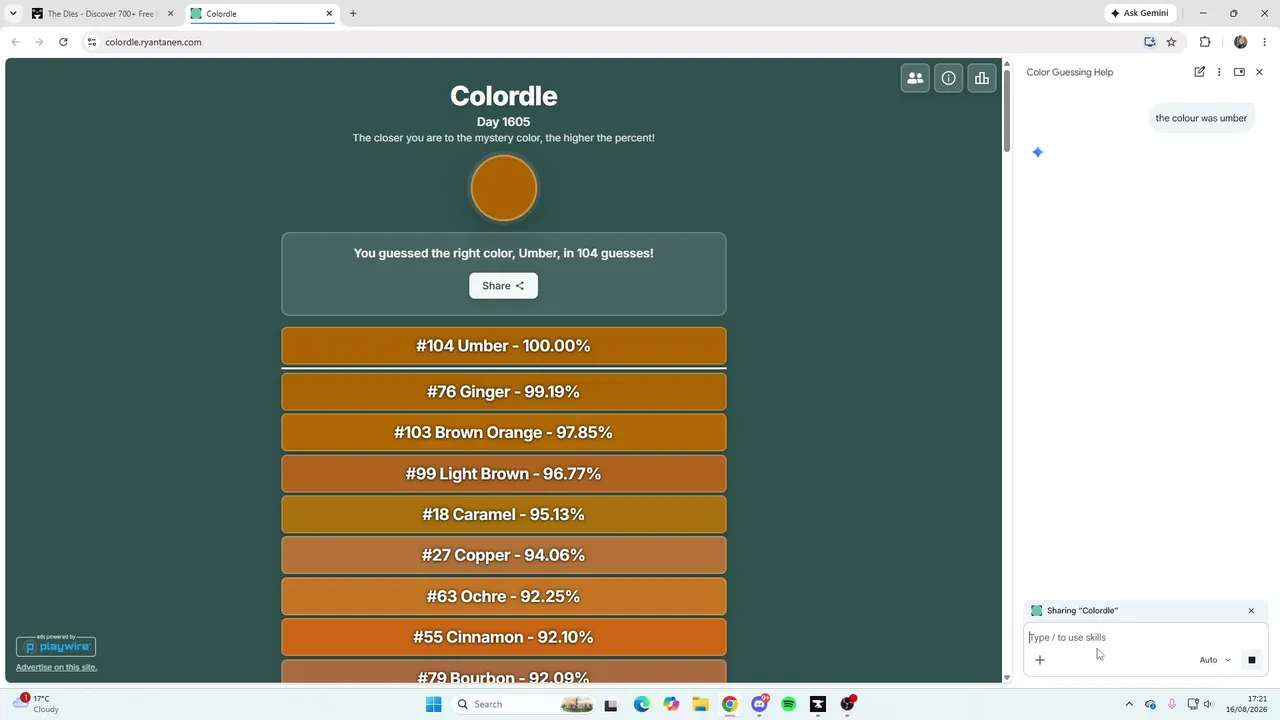Click the Advertise on this site link
Viewport: 1280px width, 720px height.
[x=56, y=667]
